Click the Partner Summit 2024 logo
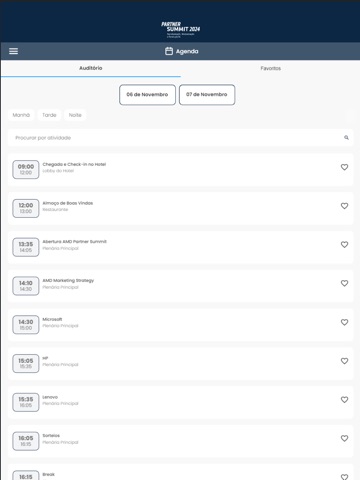 coord(180,30)
